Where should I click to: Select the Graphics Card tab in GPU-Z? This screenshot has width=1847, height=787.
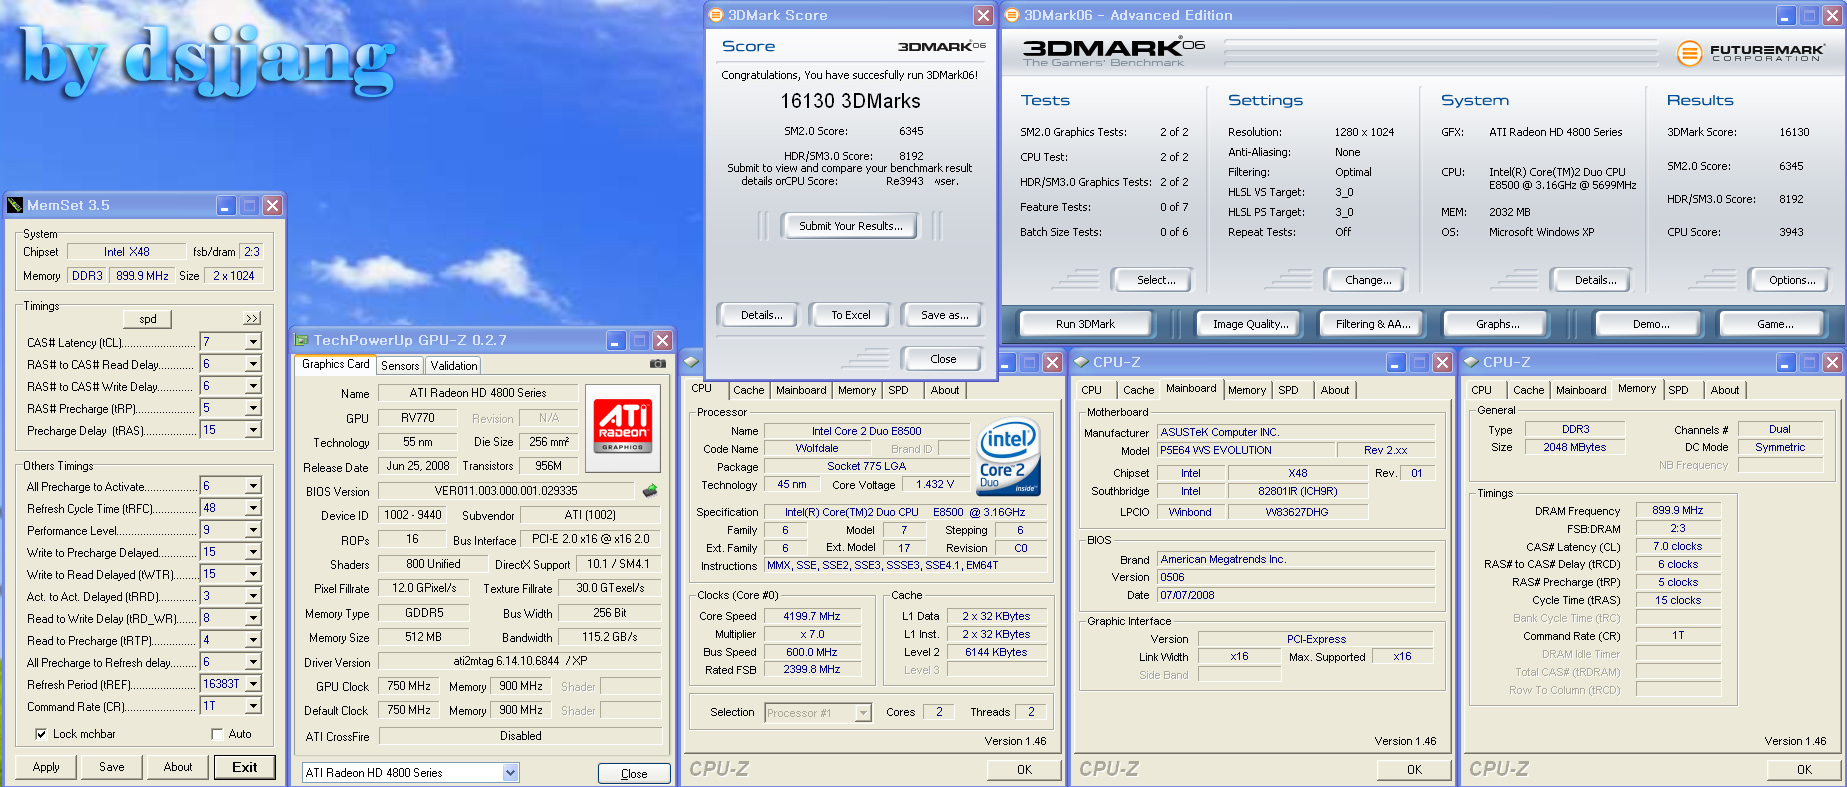(x=335, y=364)
